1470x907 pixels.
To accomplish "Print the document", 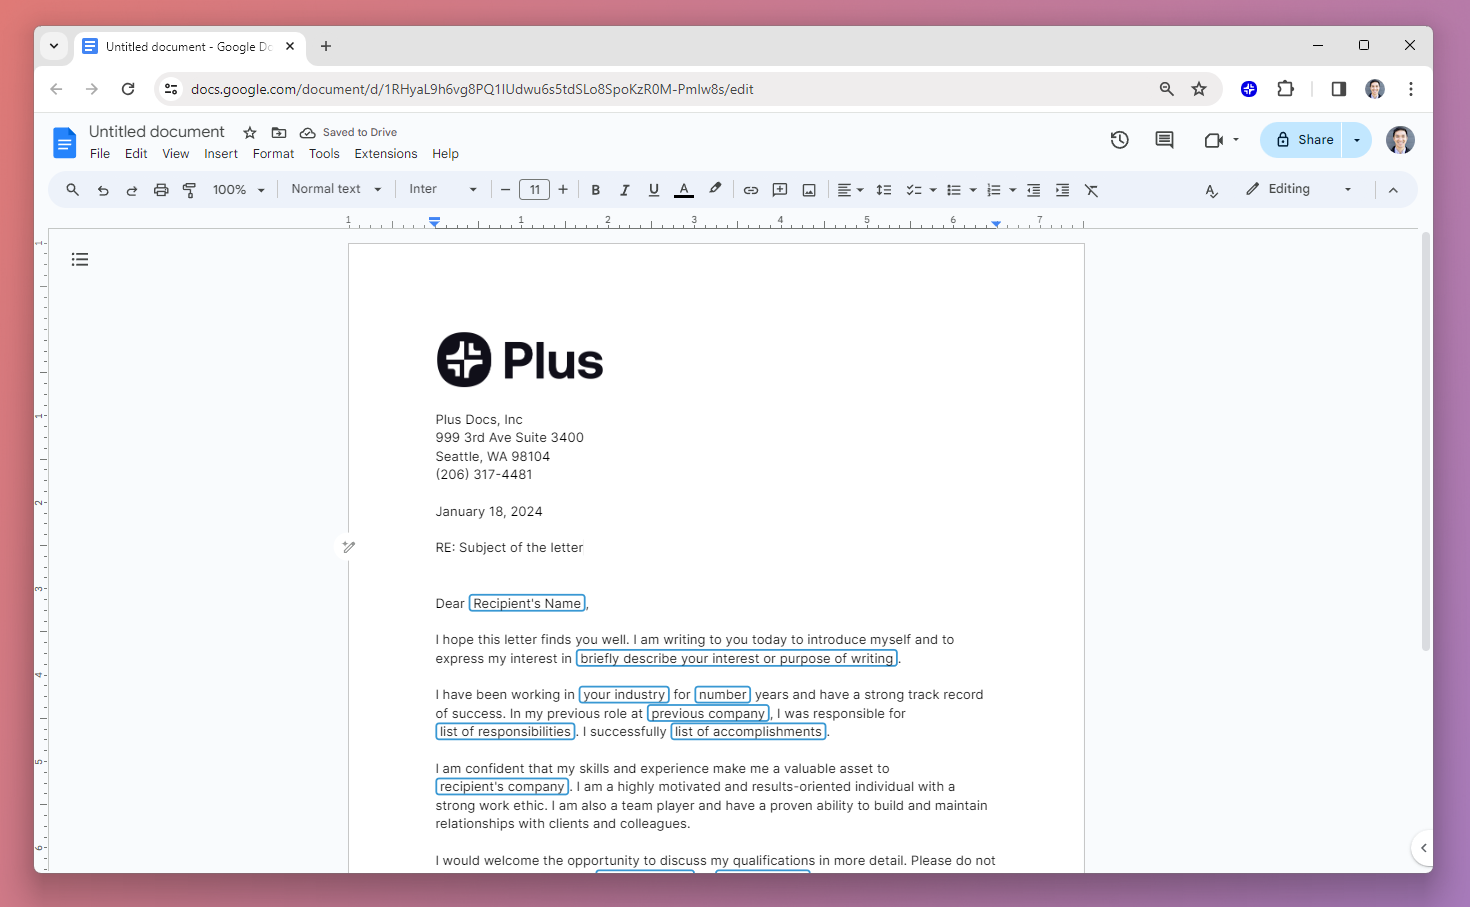I will (x=161, y=189).
